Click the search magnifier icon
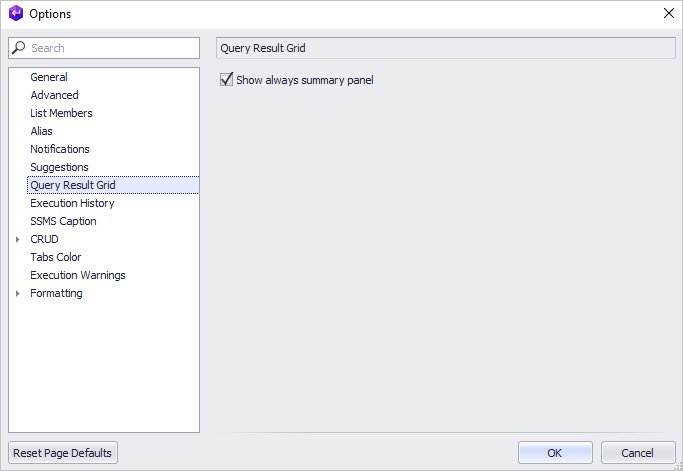This screenshot has width=683, height=471. (18, 47)
